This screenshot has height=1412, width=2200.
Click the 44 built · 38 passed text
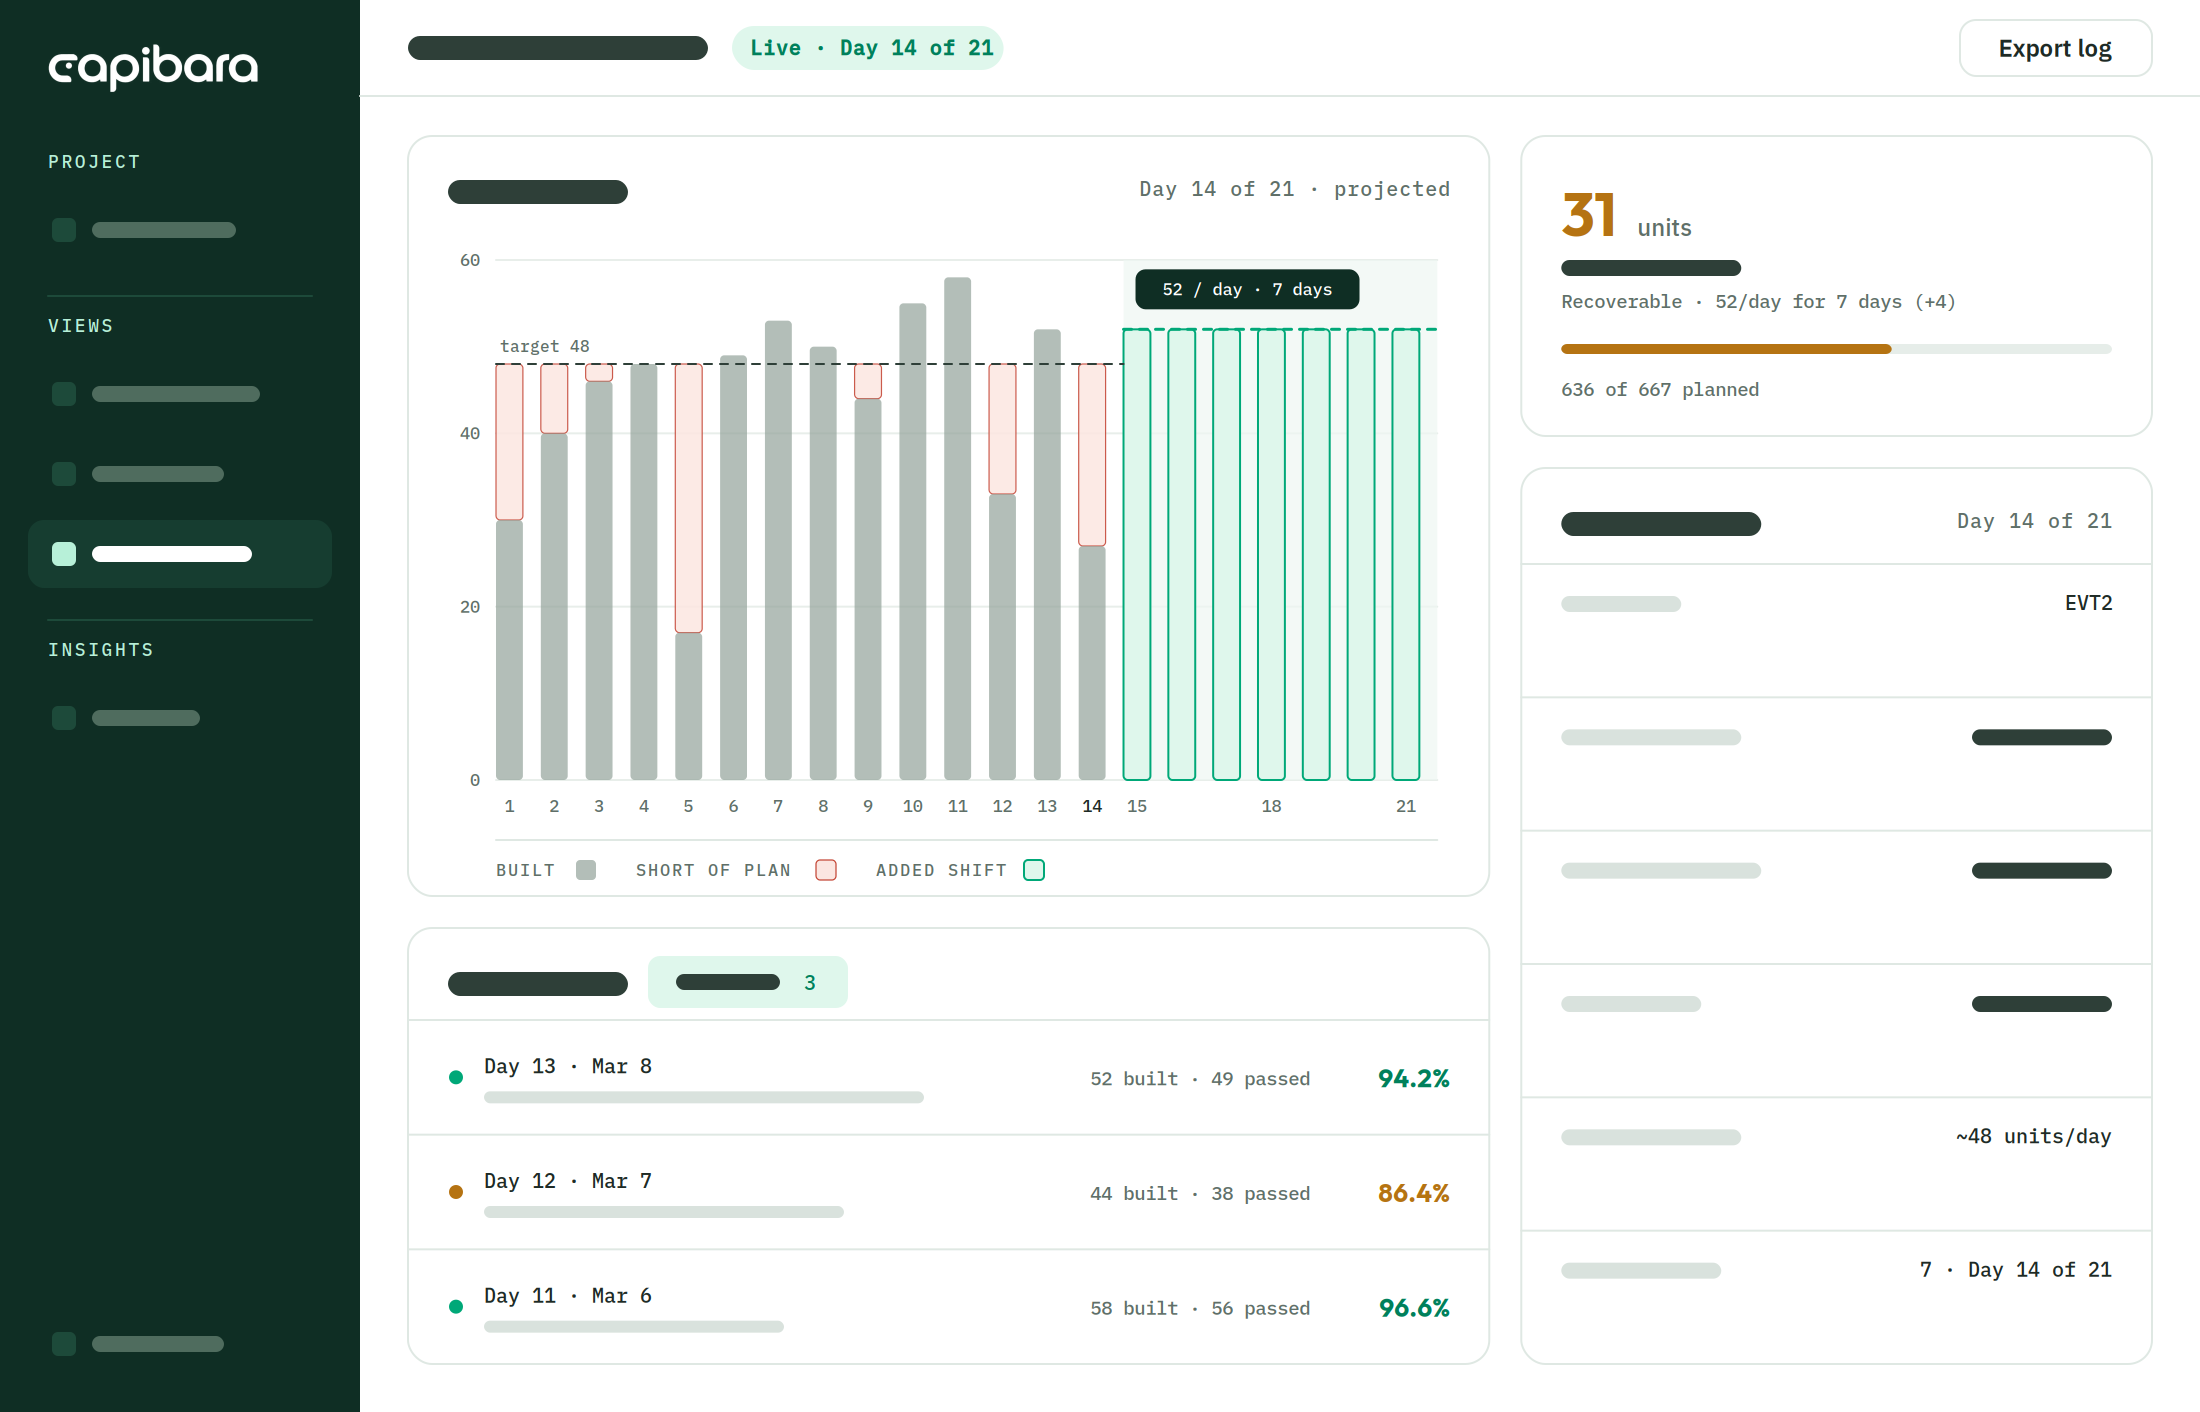pyautogui.click(x=1200, y=1194)
